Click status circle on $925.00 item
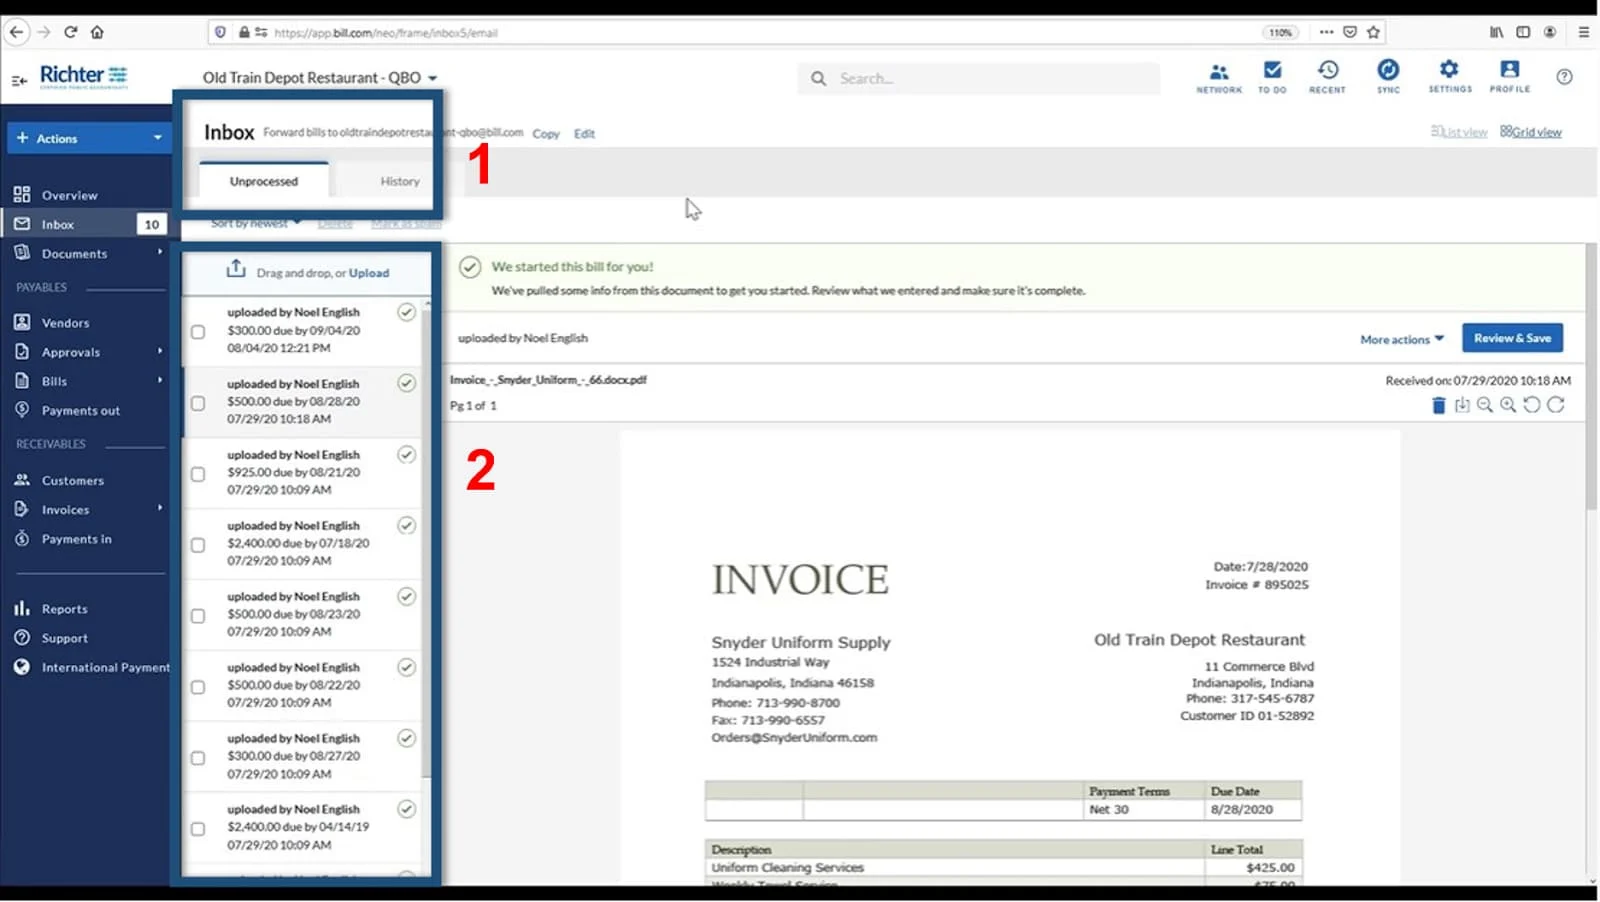The image size is (1600, 902). 406,454
